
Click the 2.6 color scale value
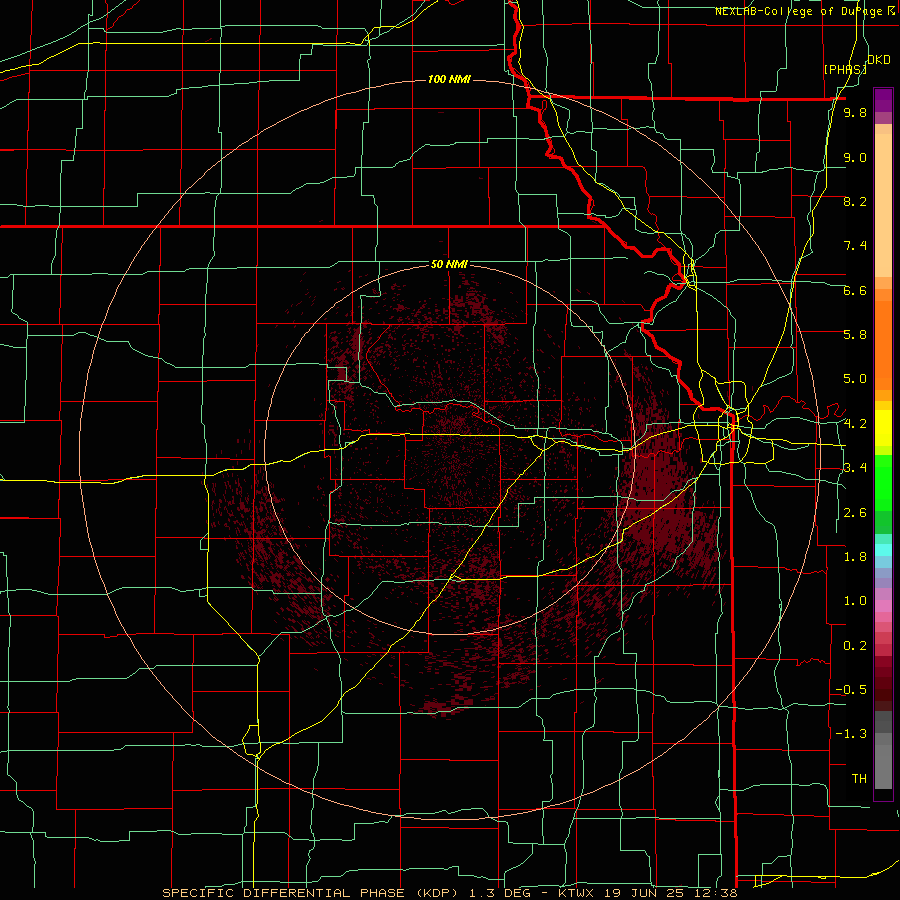[855, 513]
